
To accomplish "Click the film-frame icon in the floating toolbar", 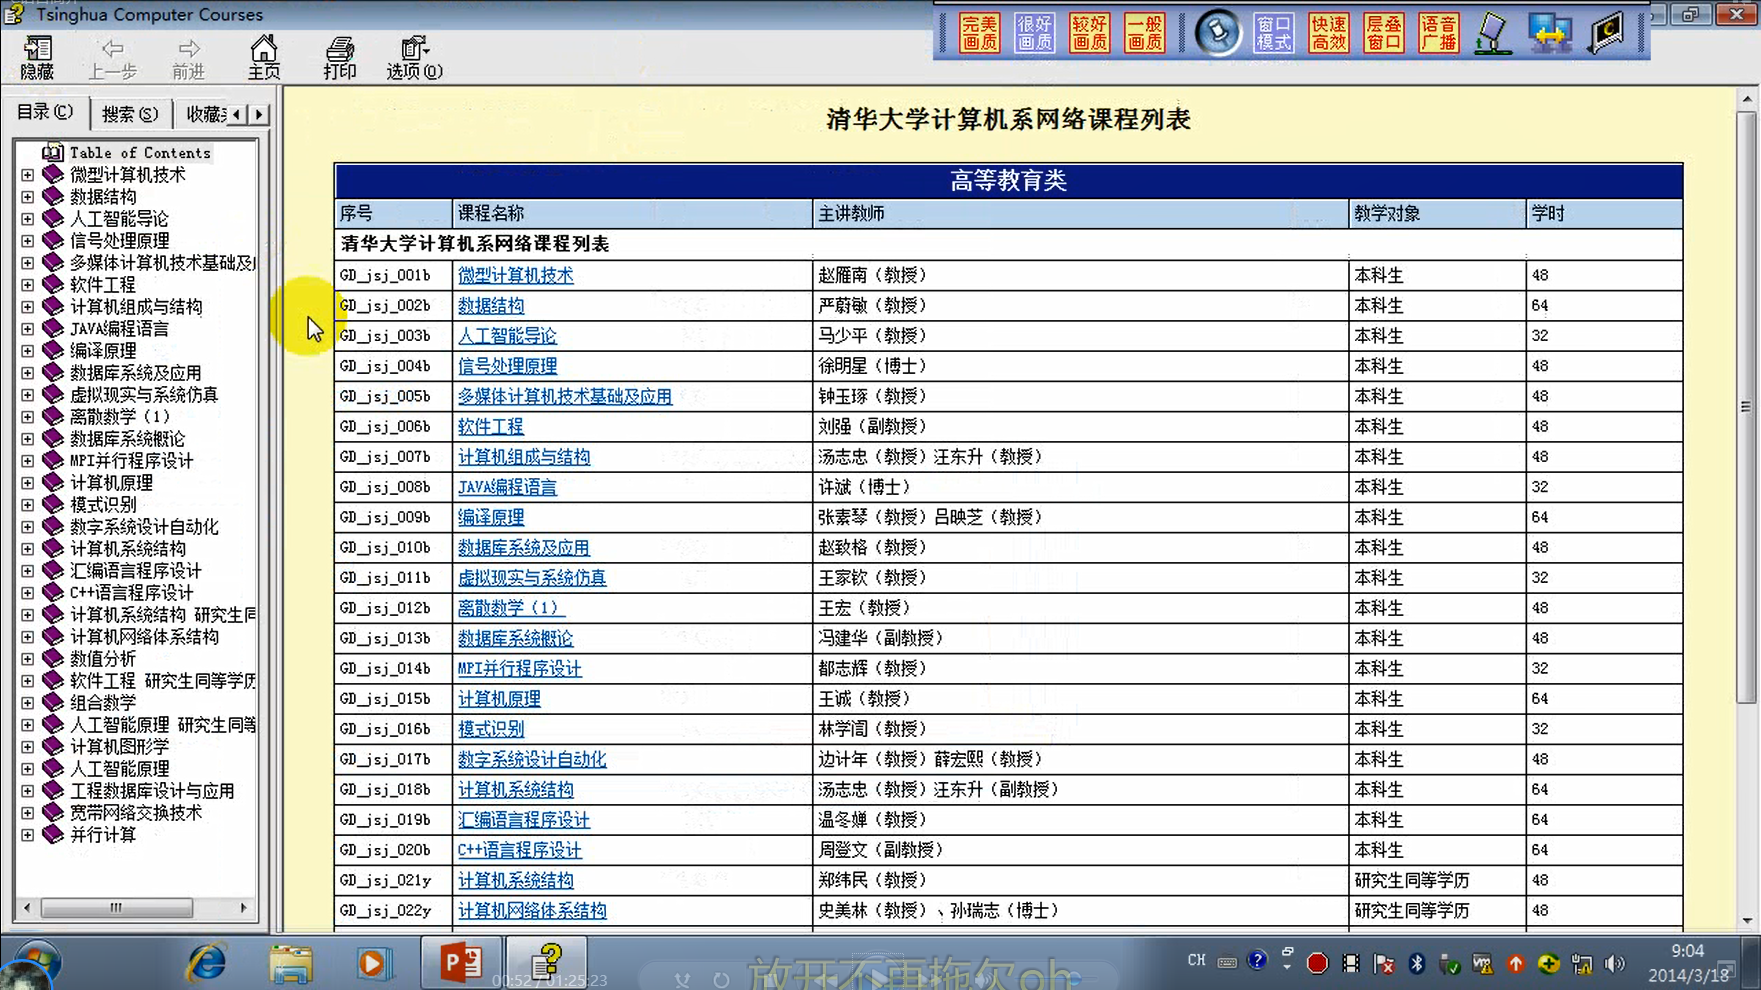I will [1607, 33].
